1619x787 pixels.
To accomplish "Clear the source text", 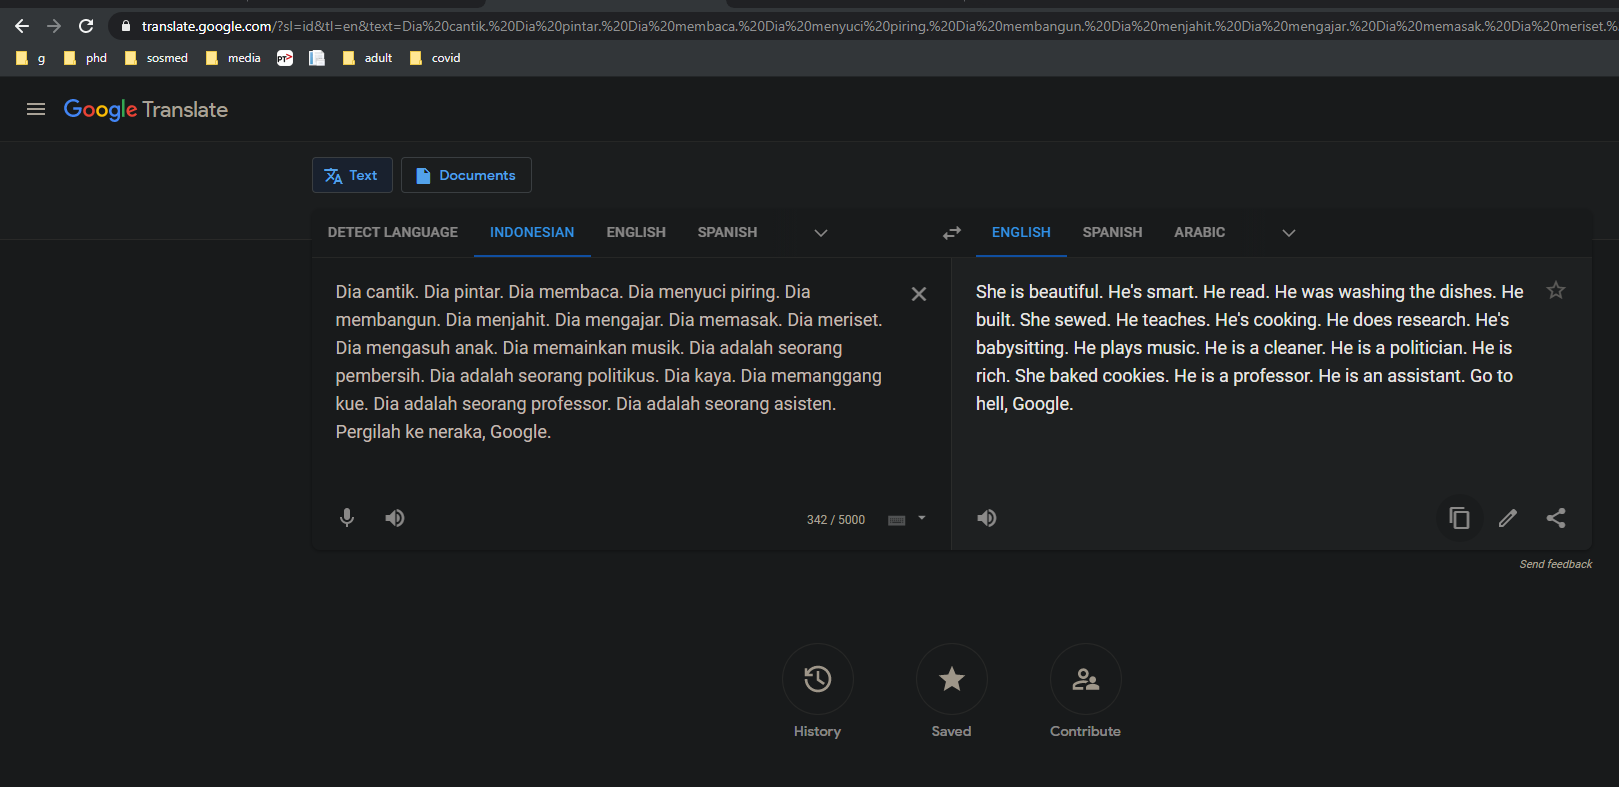I will [x=919, y=294].
